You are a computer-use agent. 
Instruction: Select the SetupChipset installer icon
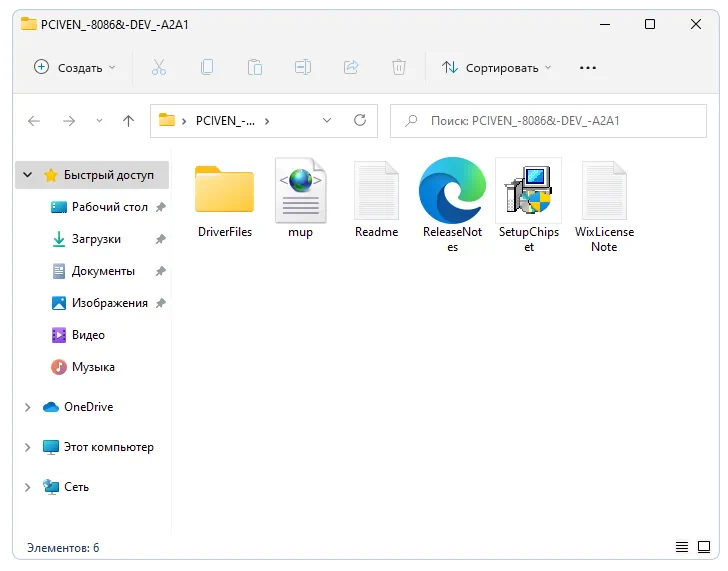click(529, 190)
